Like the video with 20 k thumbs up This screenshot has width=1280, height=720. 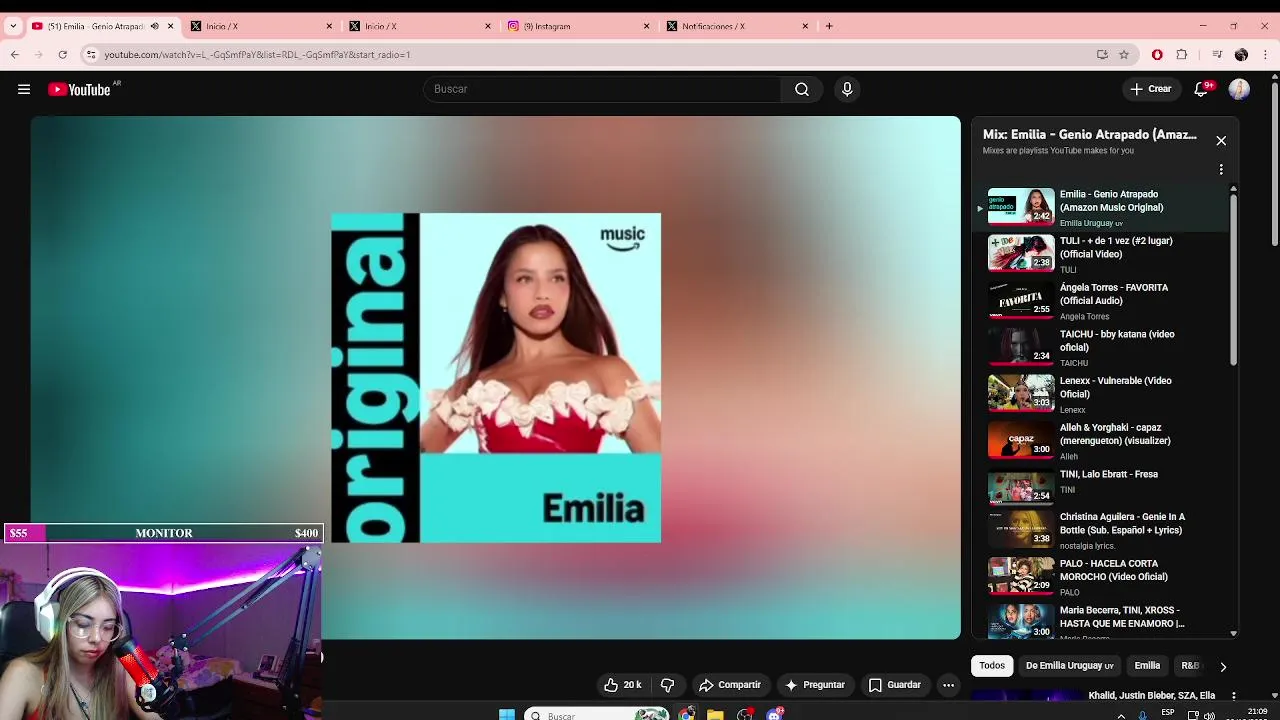click(x=622, y=685)
